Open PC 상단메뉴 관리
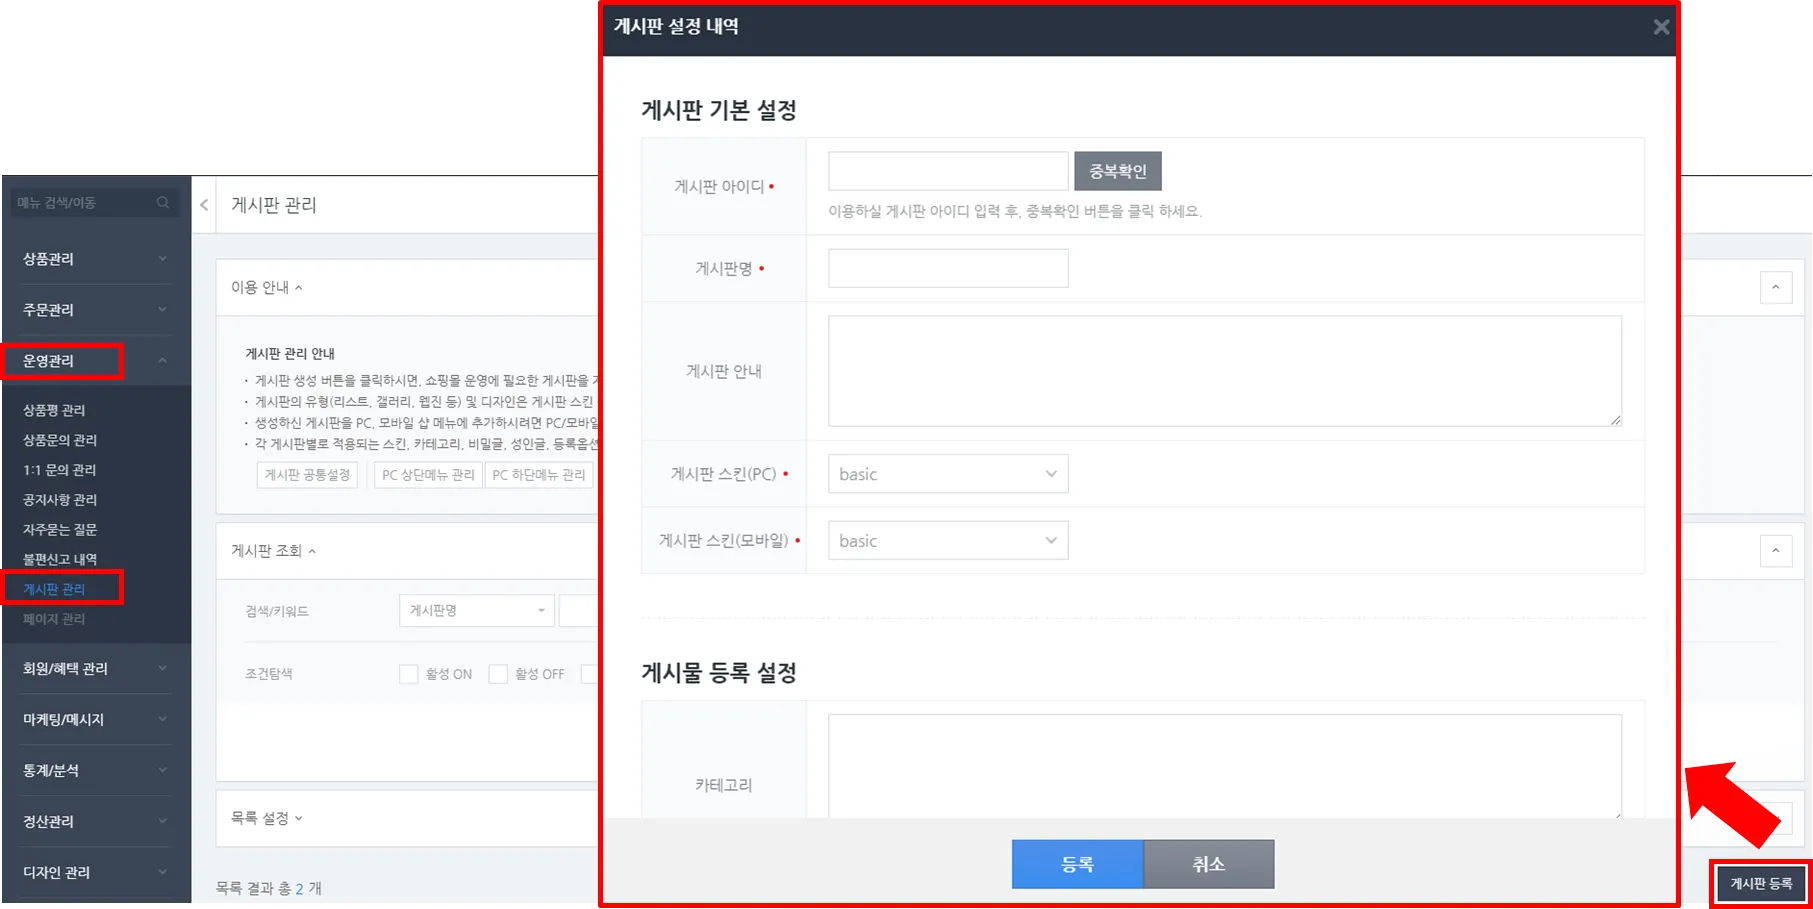 [x=428, y=475]
